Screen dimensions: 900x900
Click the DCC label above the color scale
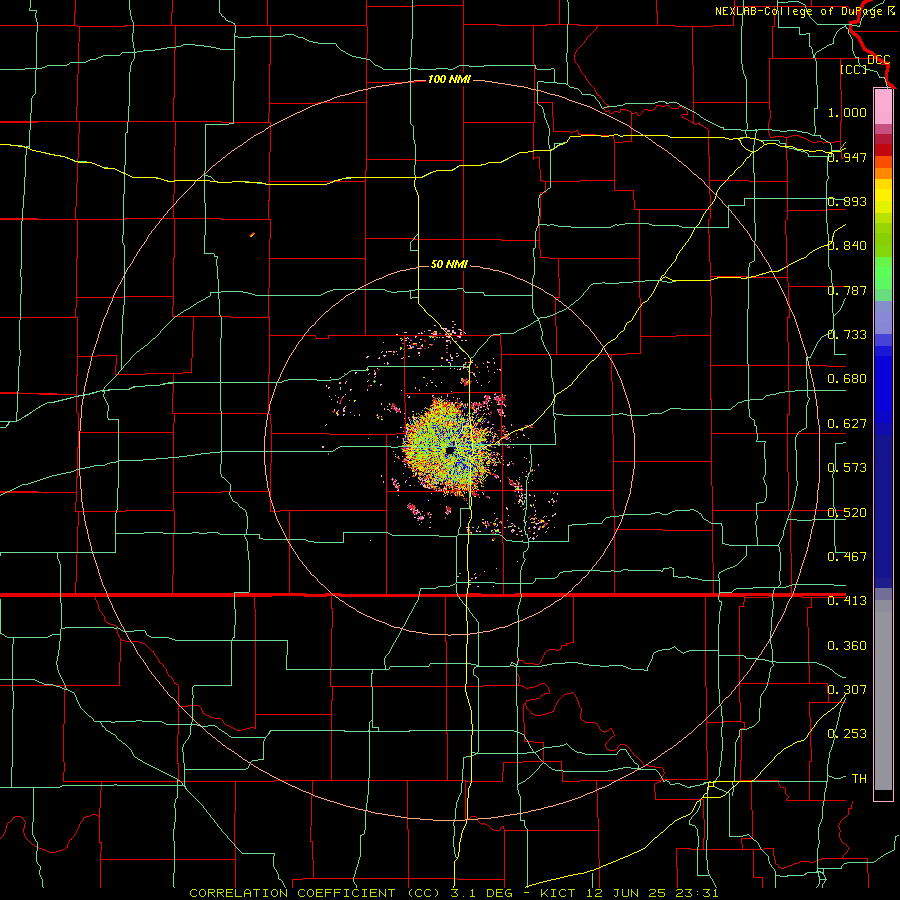(878, 60)
